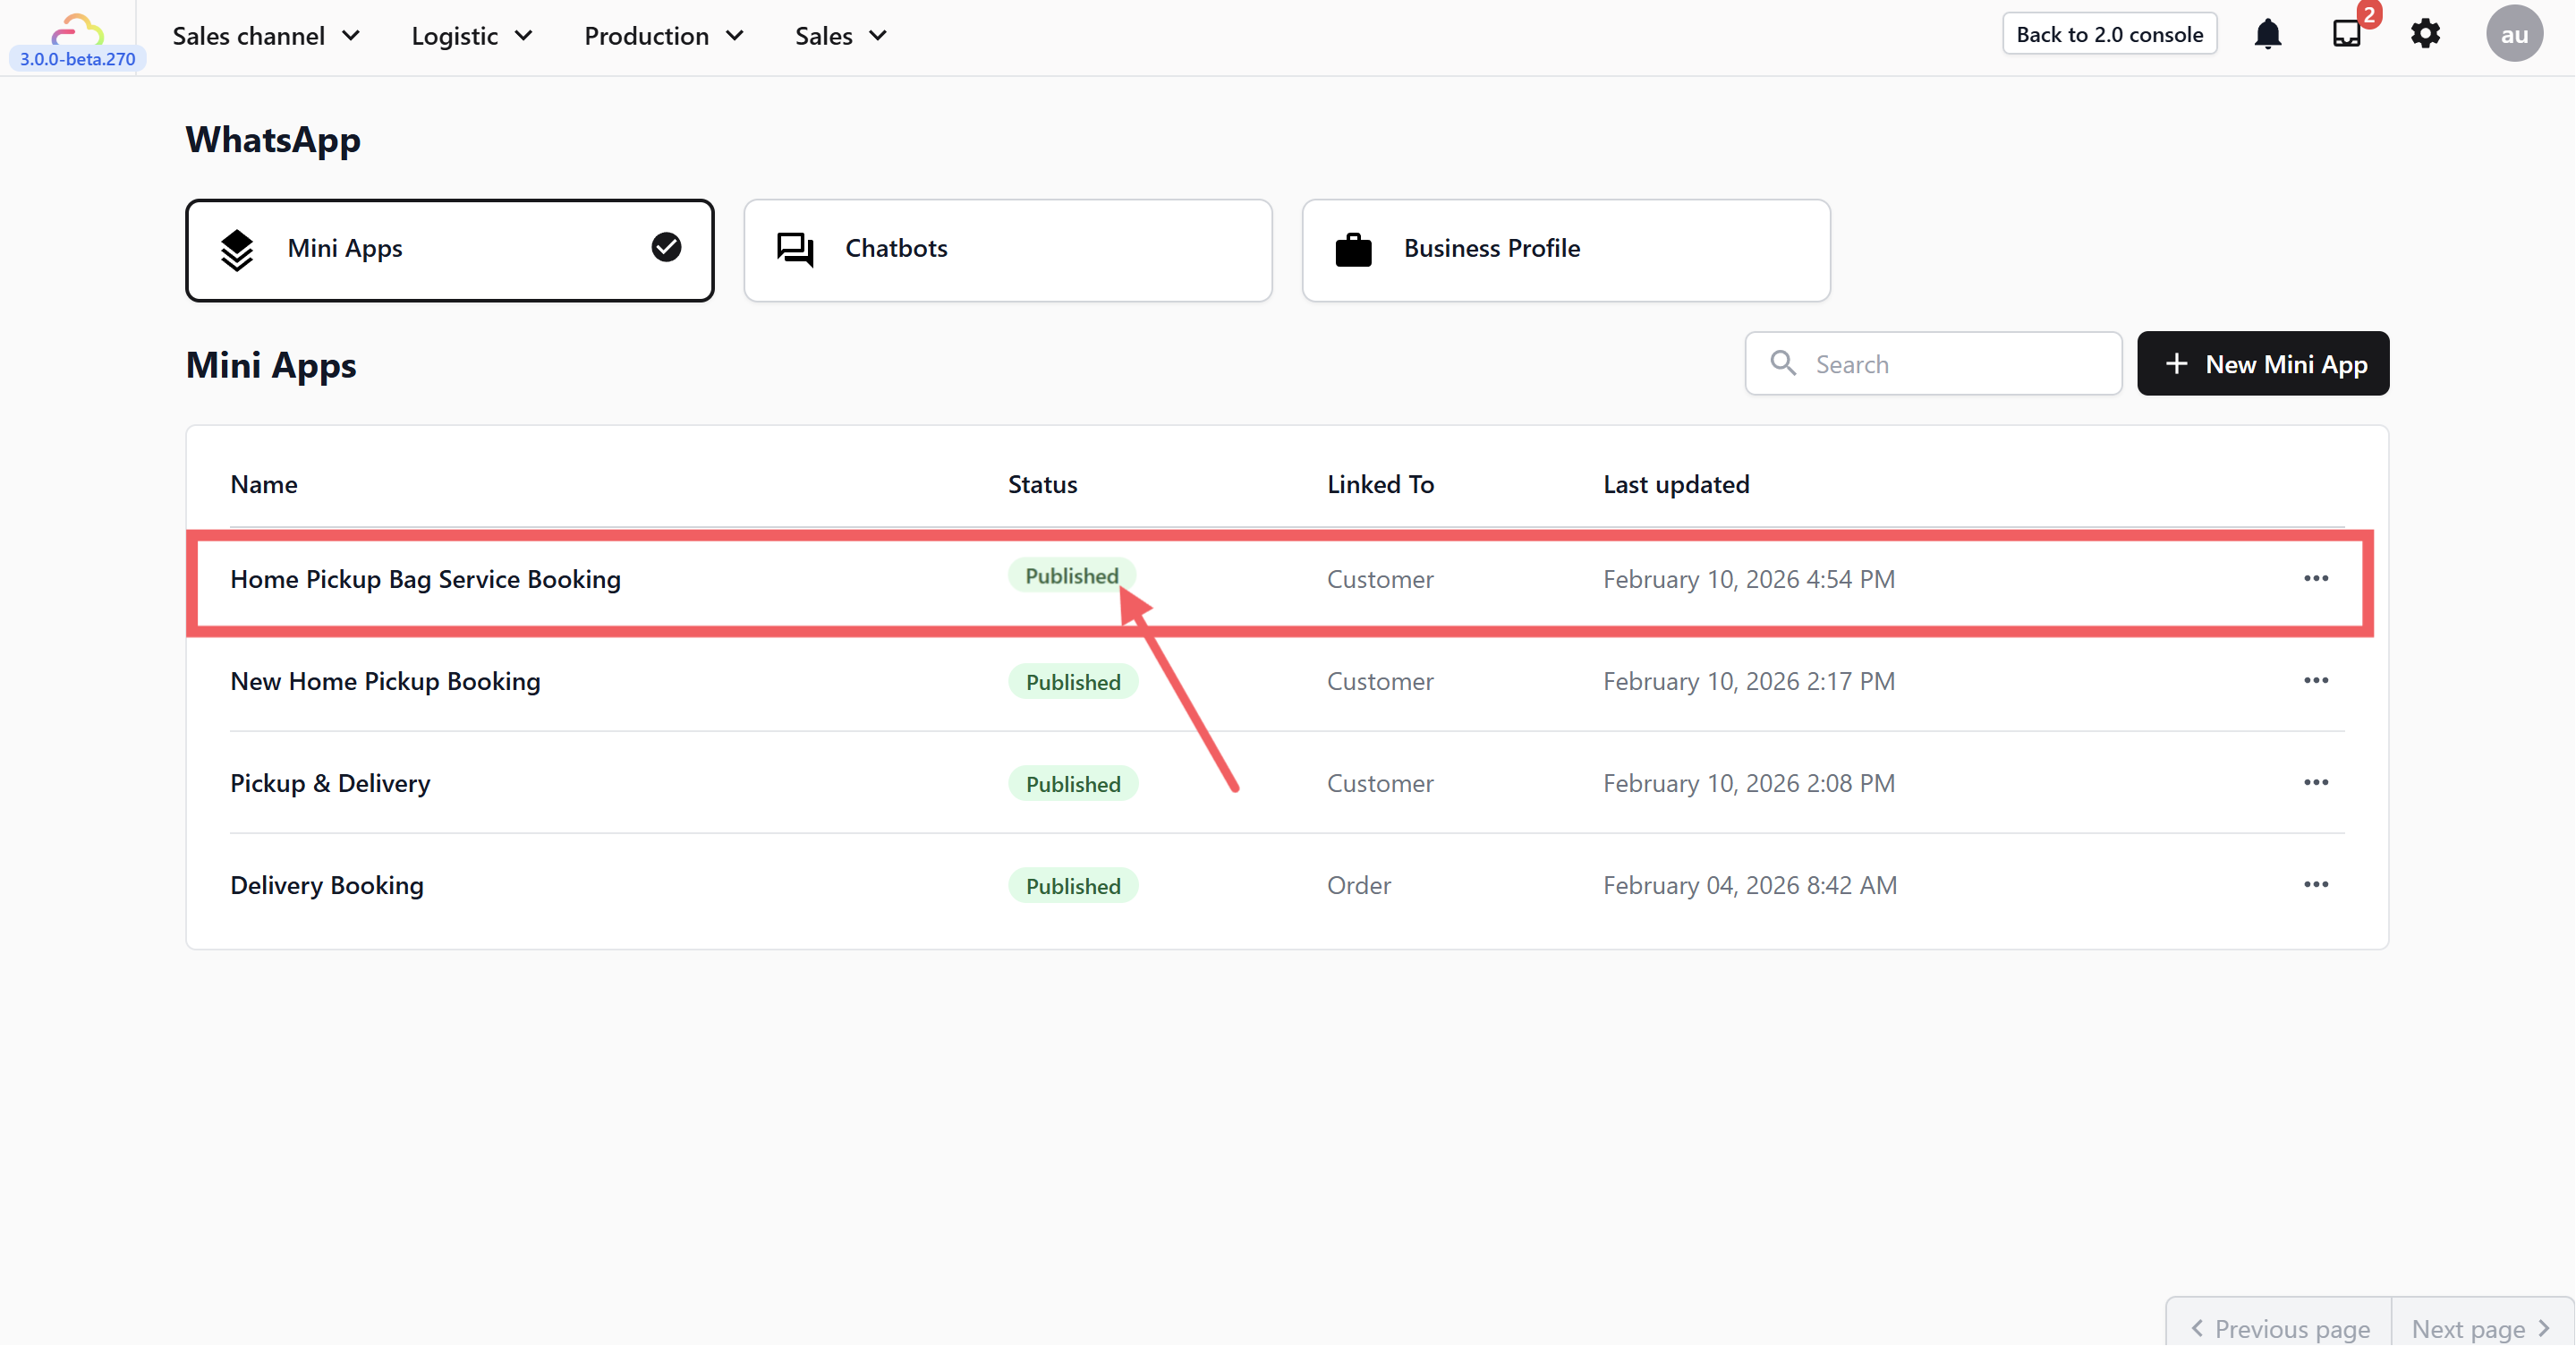Open three-dot menu for Pickup & Delivery
This screenshot has width=2576, height=1346.
(2315, 783)
